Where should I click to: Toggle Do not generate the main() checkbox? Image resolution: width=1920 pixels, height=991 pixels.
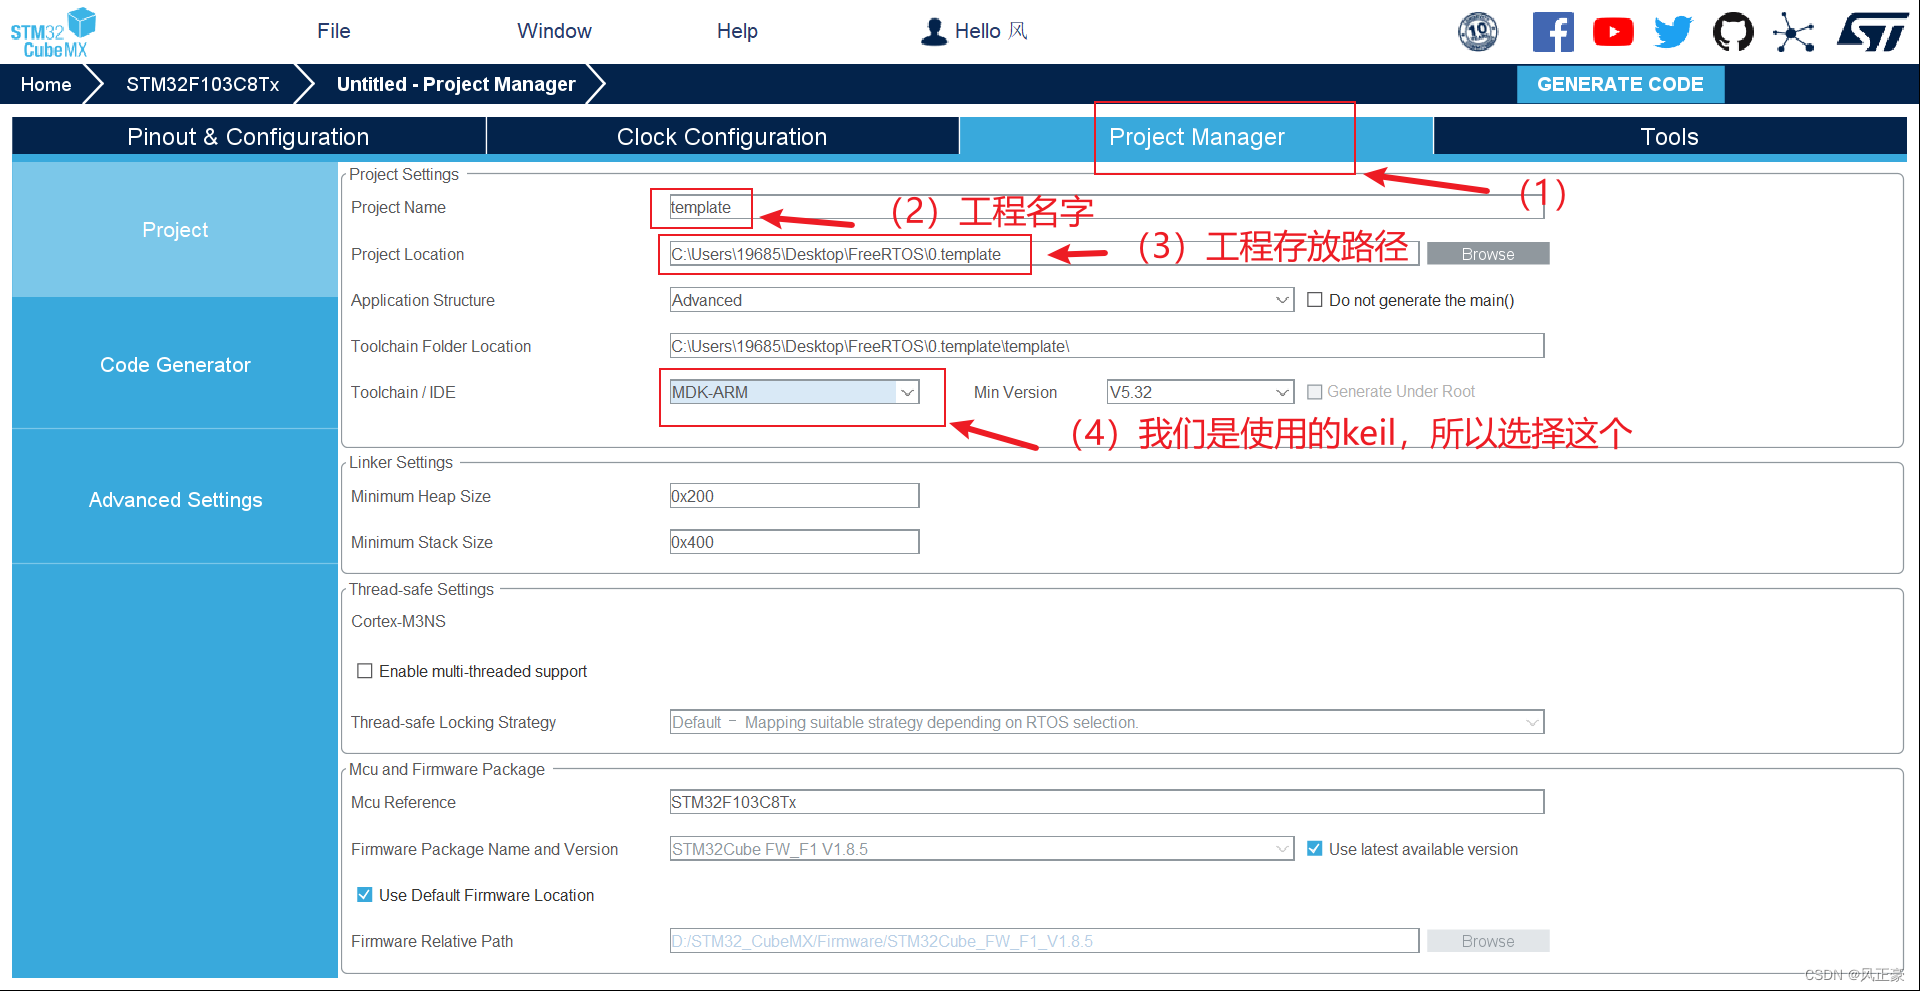[1315, 300]
